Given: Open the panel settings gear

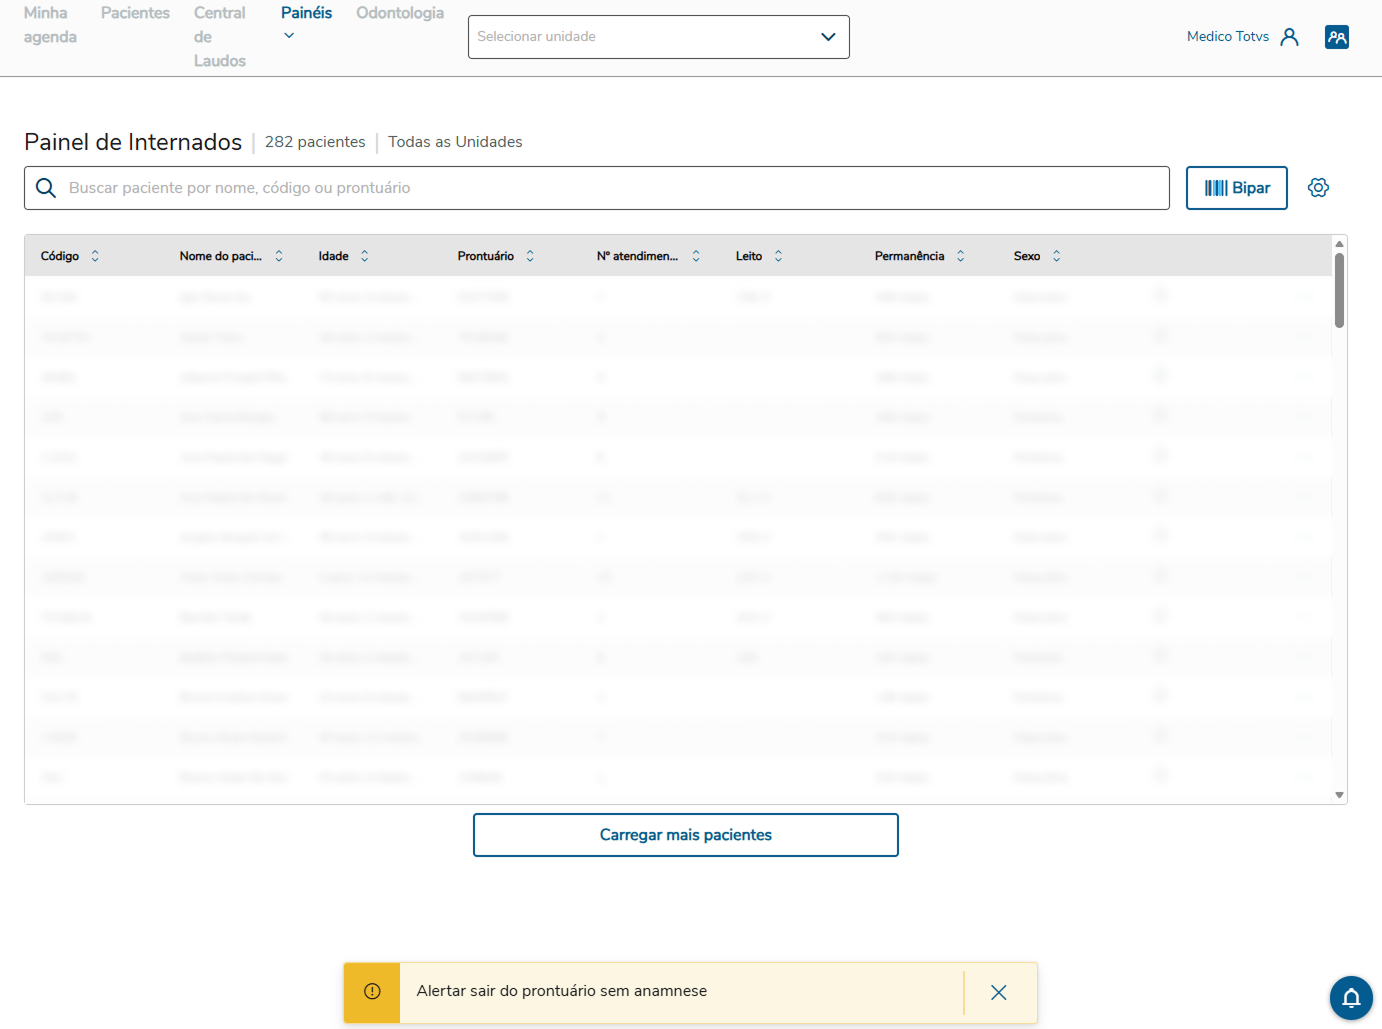Looking at the screenshot, I should click(x=1319, y=188).
